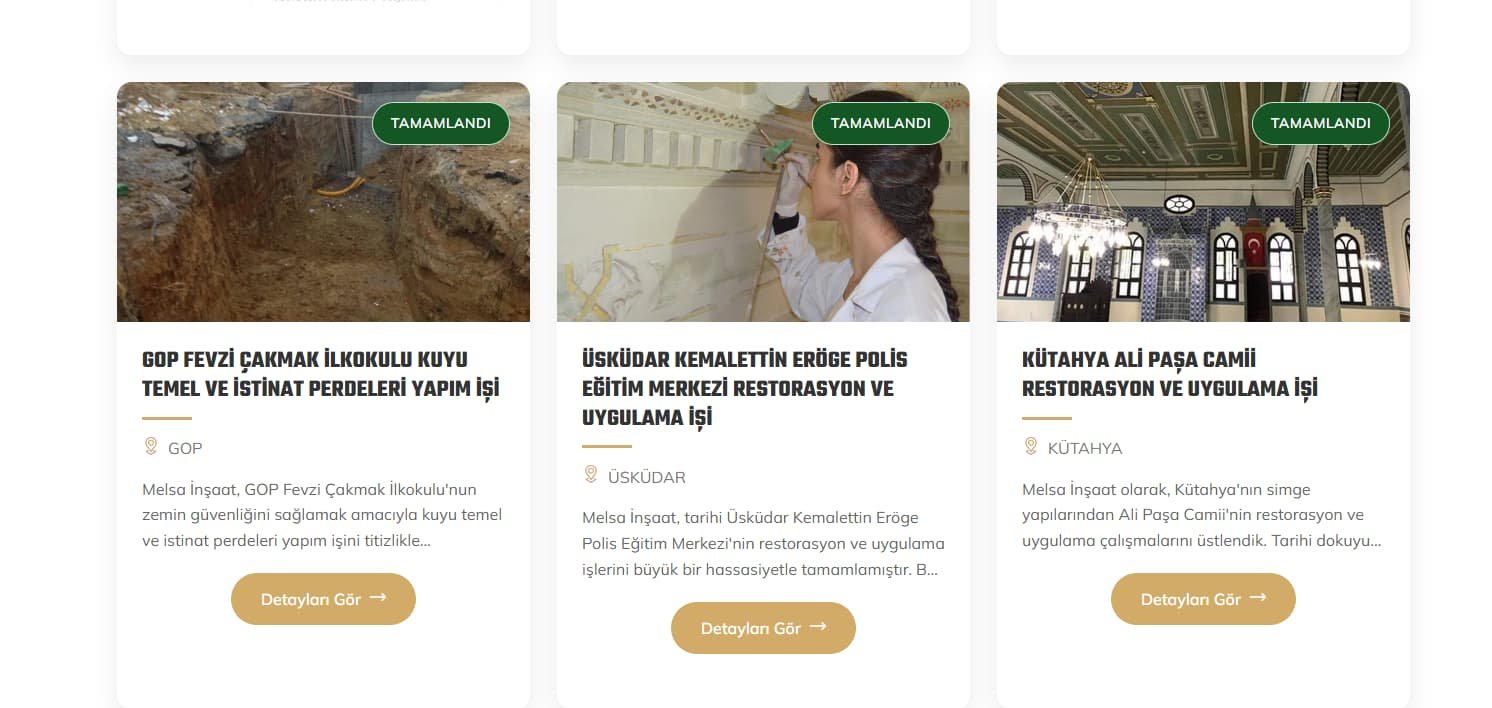Screen dimensions: 1492x708
Task: Click arrow icon in Kütahya card's Detayları Gör
Action: click(x=1258, y=598)
